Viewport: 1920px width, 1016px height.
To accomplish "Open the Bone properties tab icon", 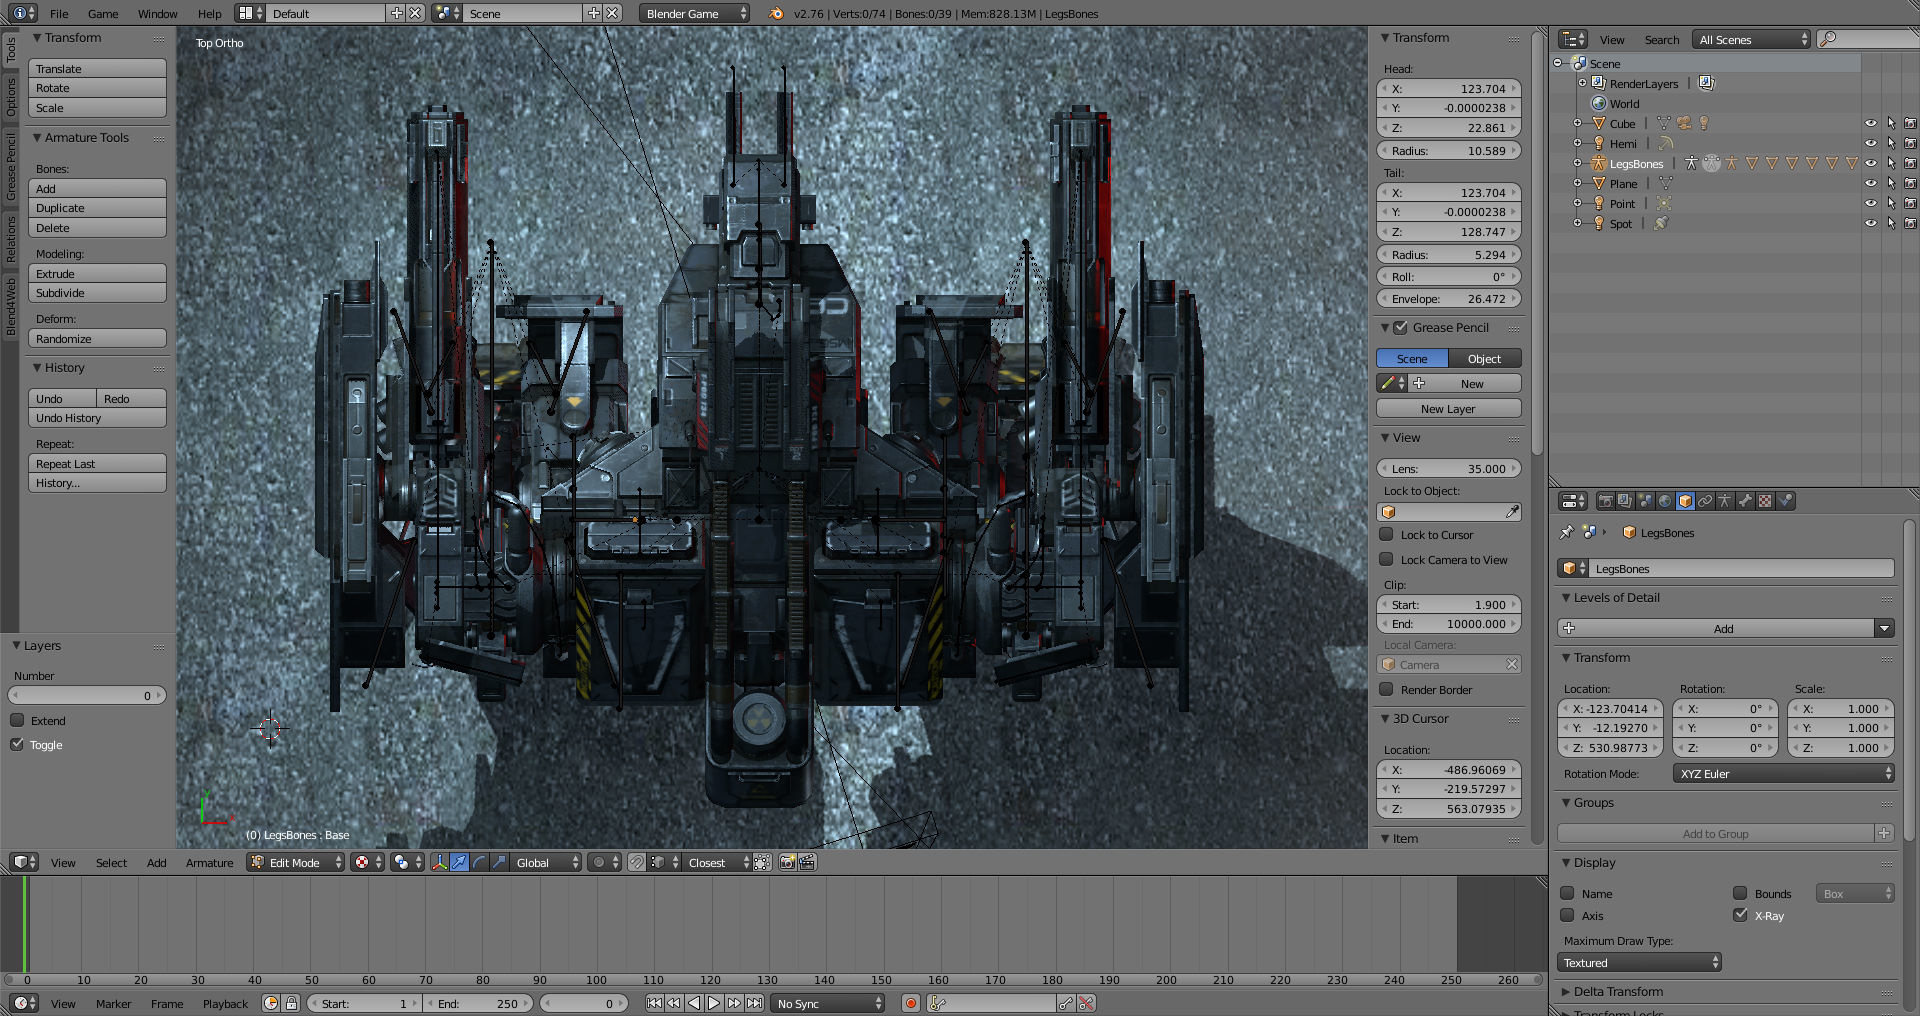I will tap(1745, 501).
